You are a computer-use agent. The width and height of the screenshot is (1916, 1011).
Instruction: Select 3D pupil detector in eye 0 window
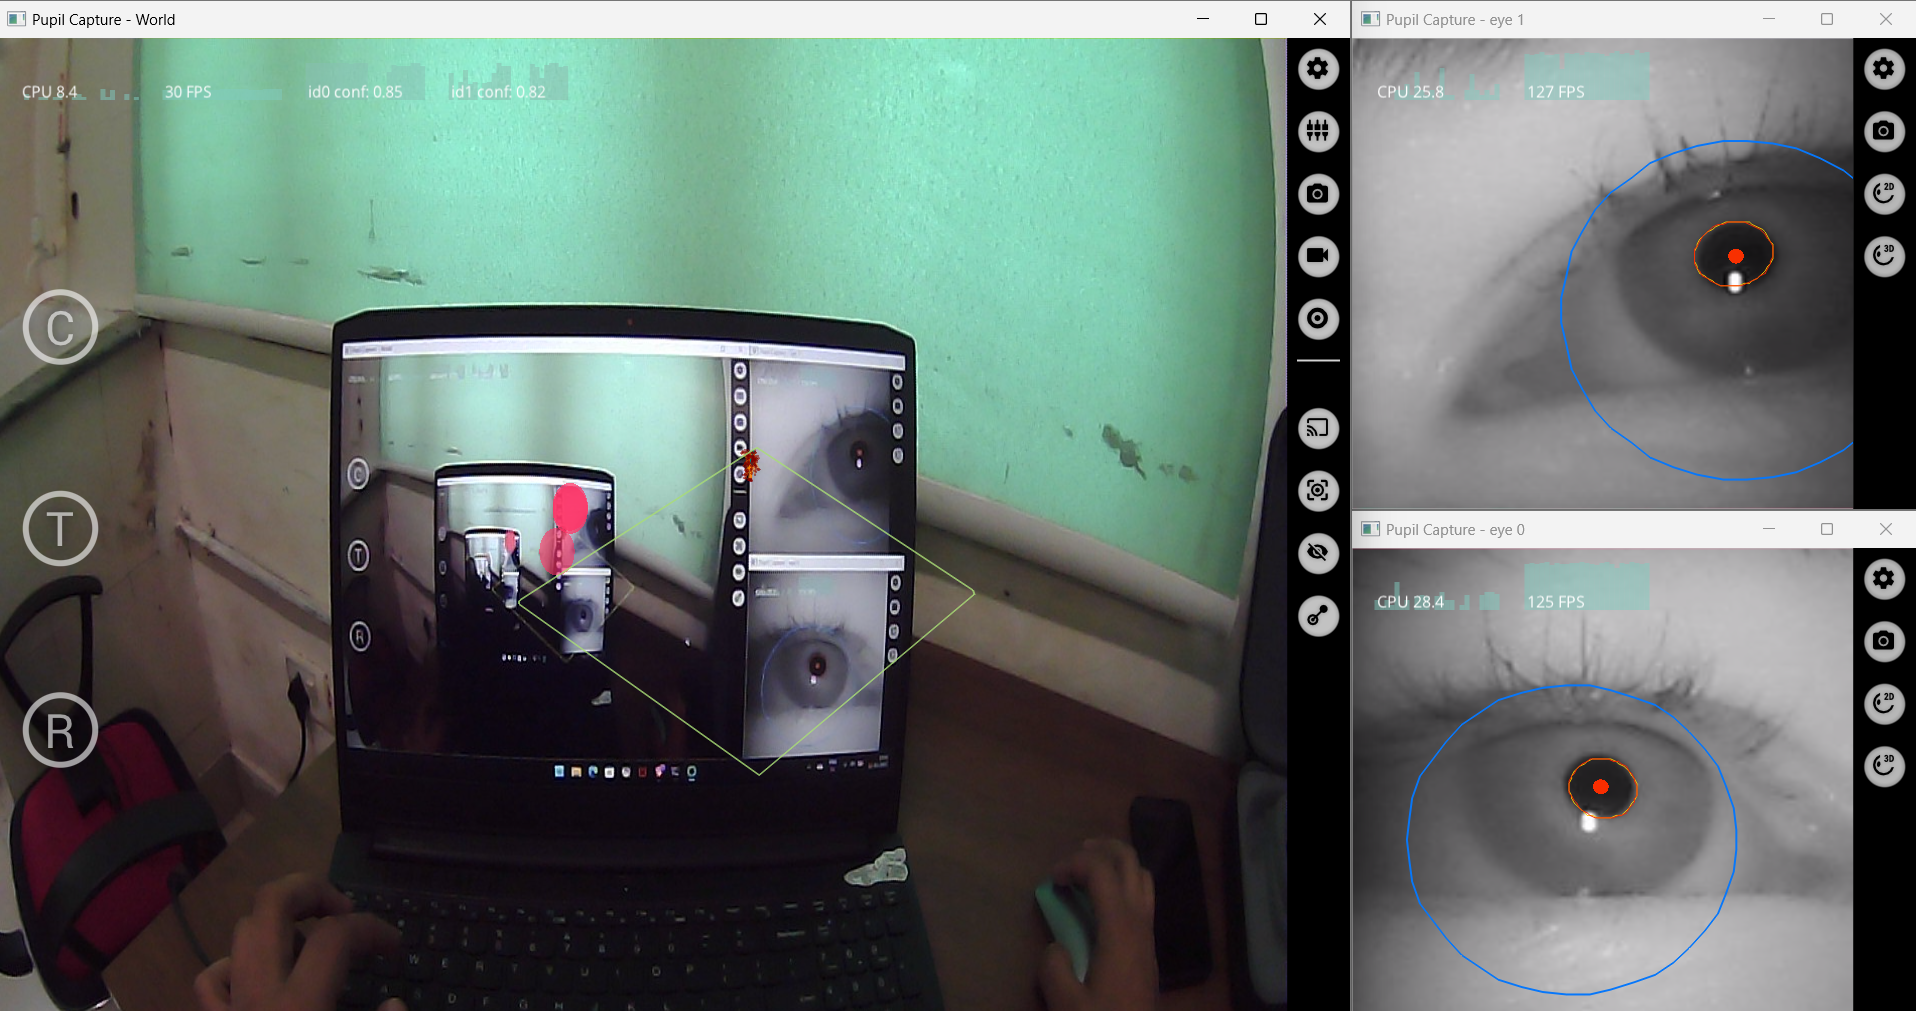(x=1884, y=766)
